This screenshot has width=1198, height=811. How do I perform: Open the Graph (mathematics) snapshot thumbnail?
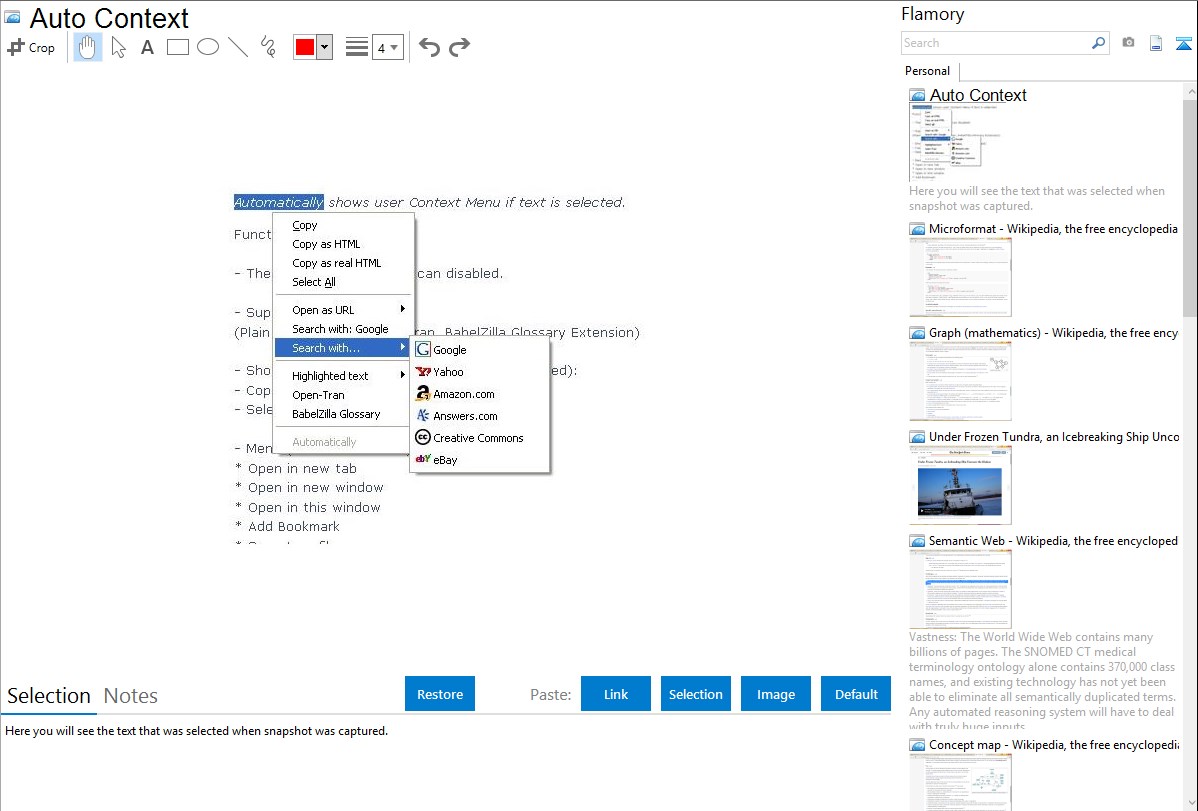pyautogui.click(x=960, y=381)
